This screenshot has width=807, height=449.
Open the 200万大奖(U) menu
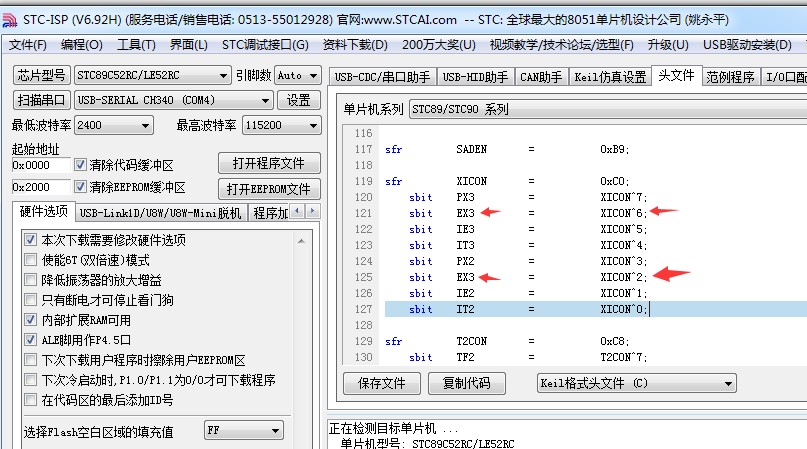(x=438, y=45)
